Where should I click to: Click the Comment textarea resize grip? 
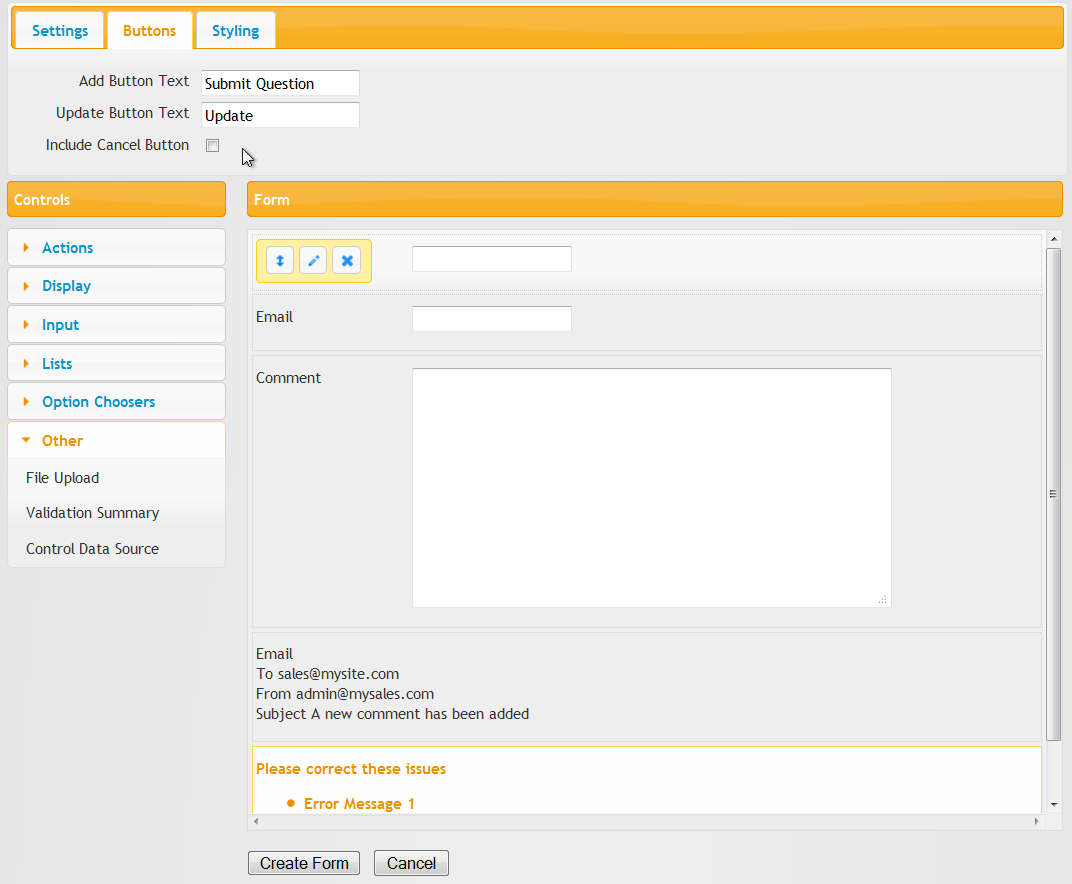click(883, 600)
